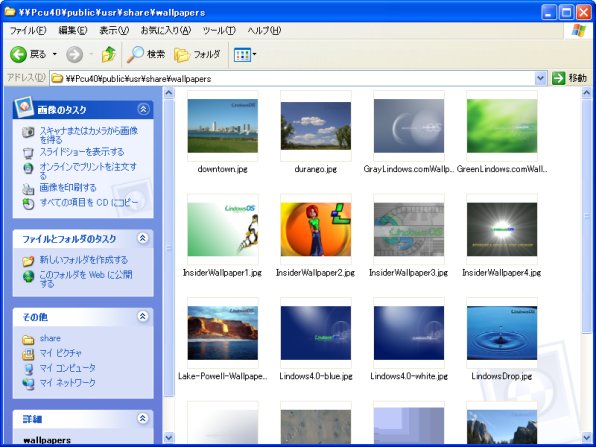Click 新しいフォルダを作成する link
The image size is (596, 447).
[84, 260]
